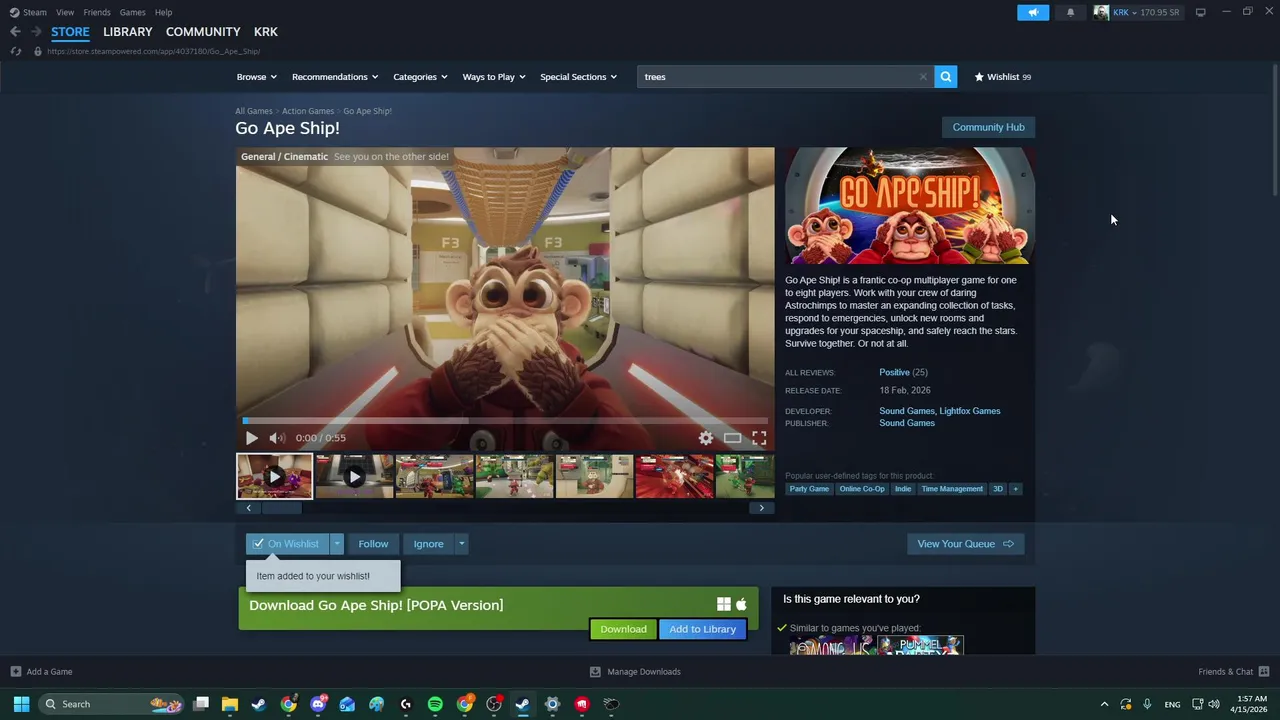This screenshot has width=1280, height=720.
Task: Expand the Ignore options arrow
Action: point(461,544)
